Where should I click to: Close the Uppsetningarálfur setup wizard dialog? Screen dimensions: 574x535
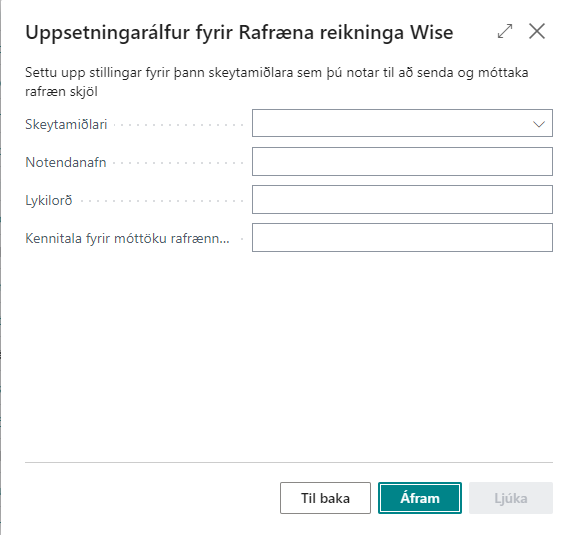point(537,31)
